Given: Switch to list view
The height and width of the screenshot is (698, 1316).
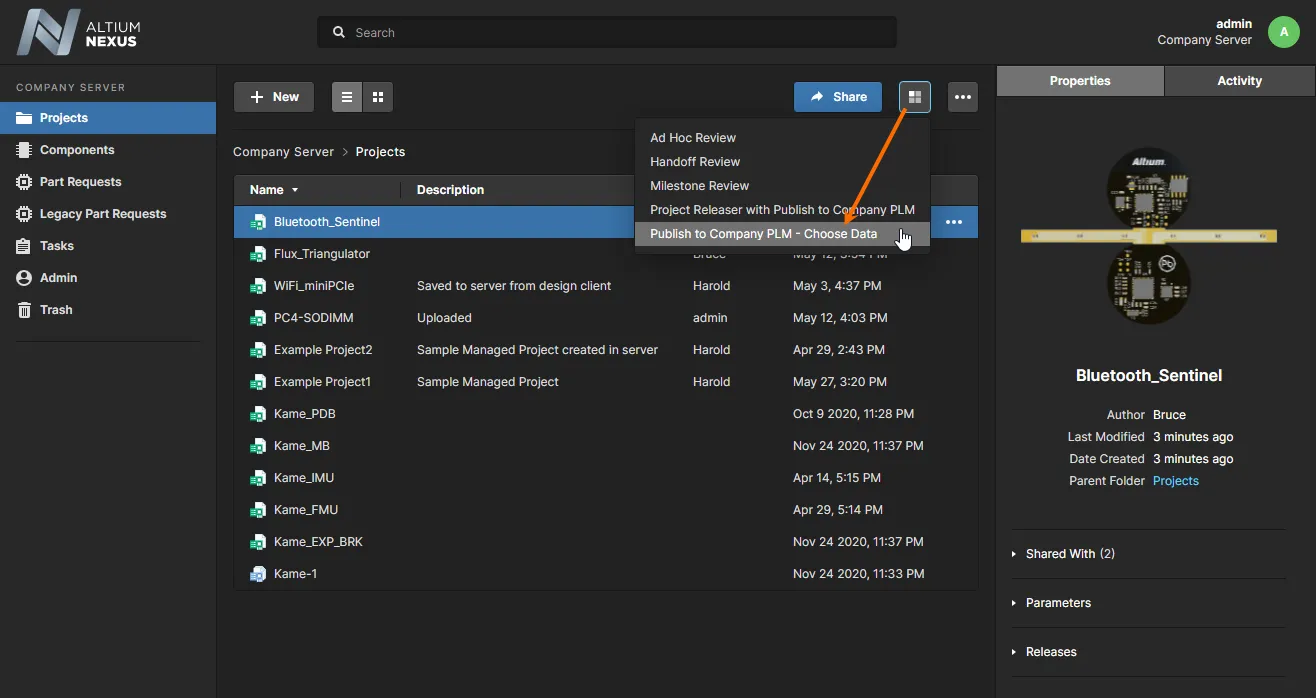Looking at the screenshot, I should coord(347,97).
